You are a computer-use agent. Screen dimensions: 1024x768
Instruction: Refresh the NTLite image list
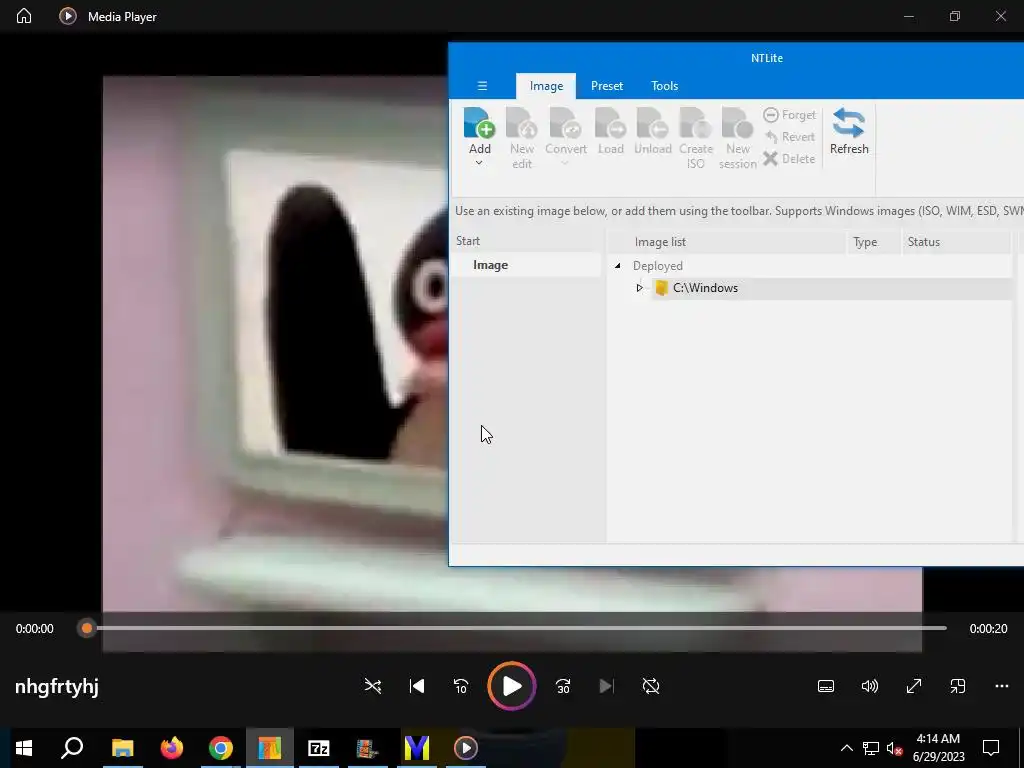coord(849,132)
